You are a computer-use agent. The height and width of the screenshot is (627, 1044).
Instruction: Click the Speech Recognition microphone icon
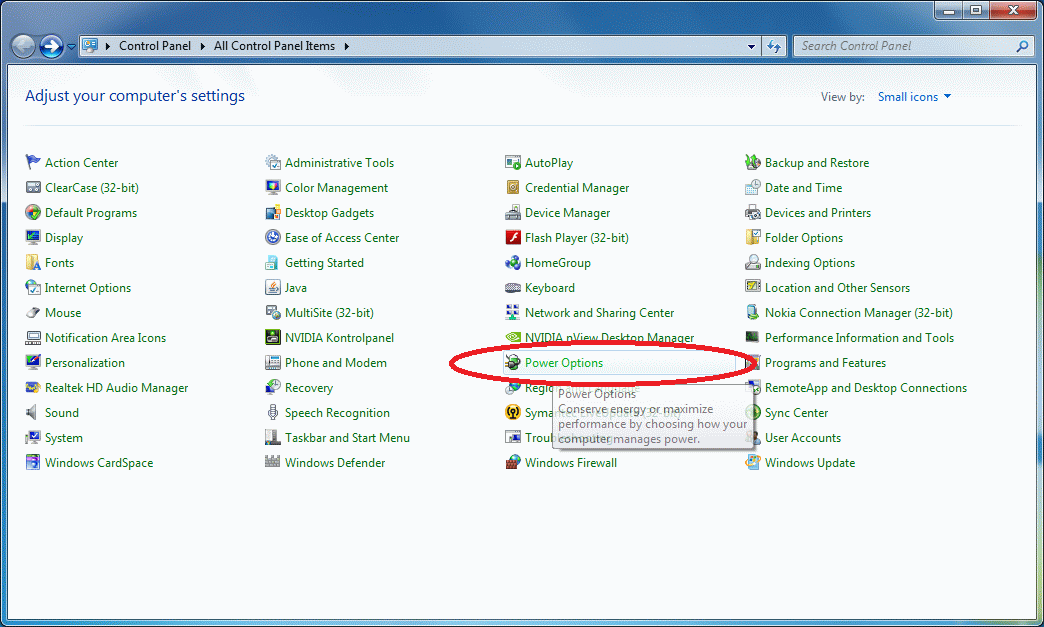(273, 412)
